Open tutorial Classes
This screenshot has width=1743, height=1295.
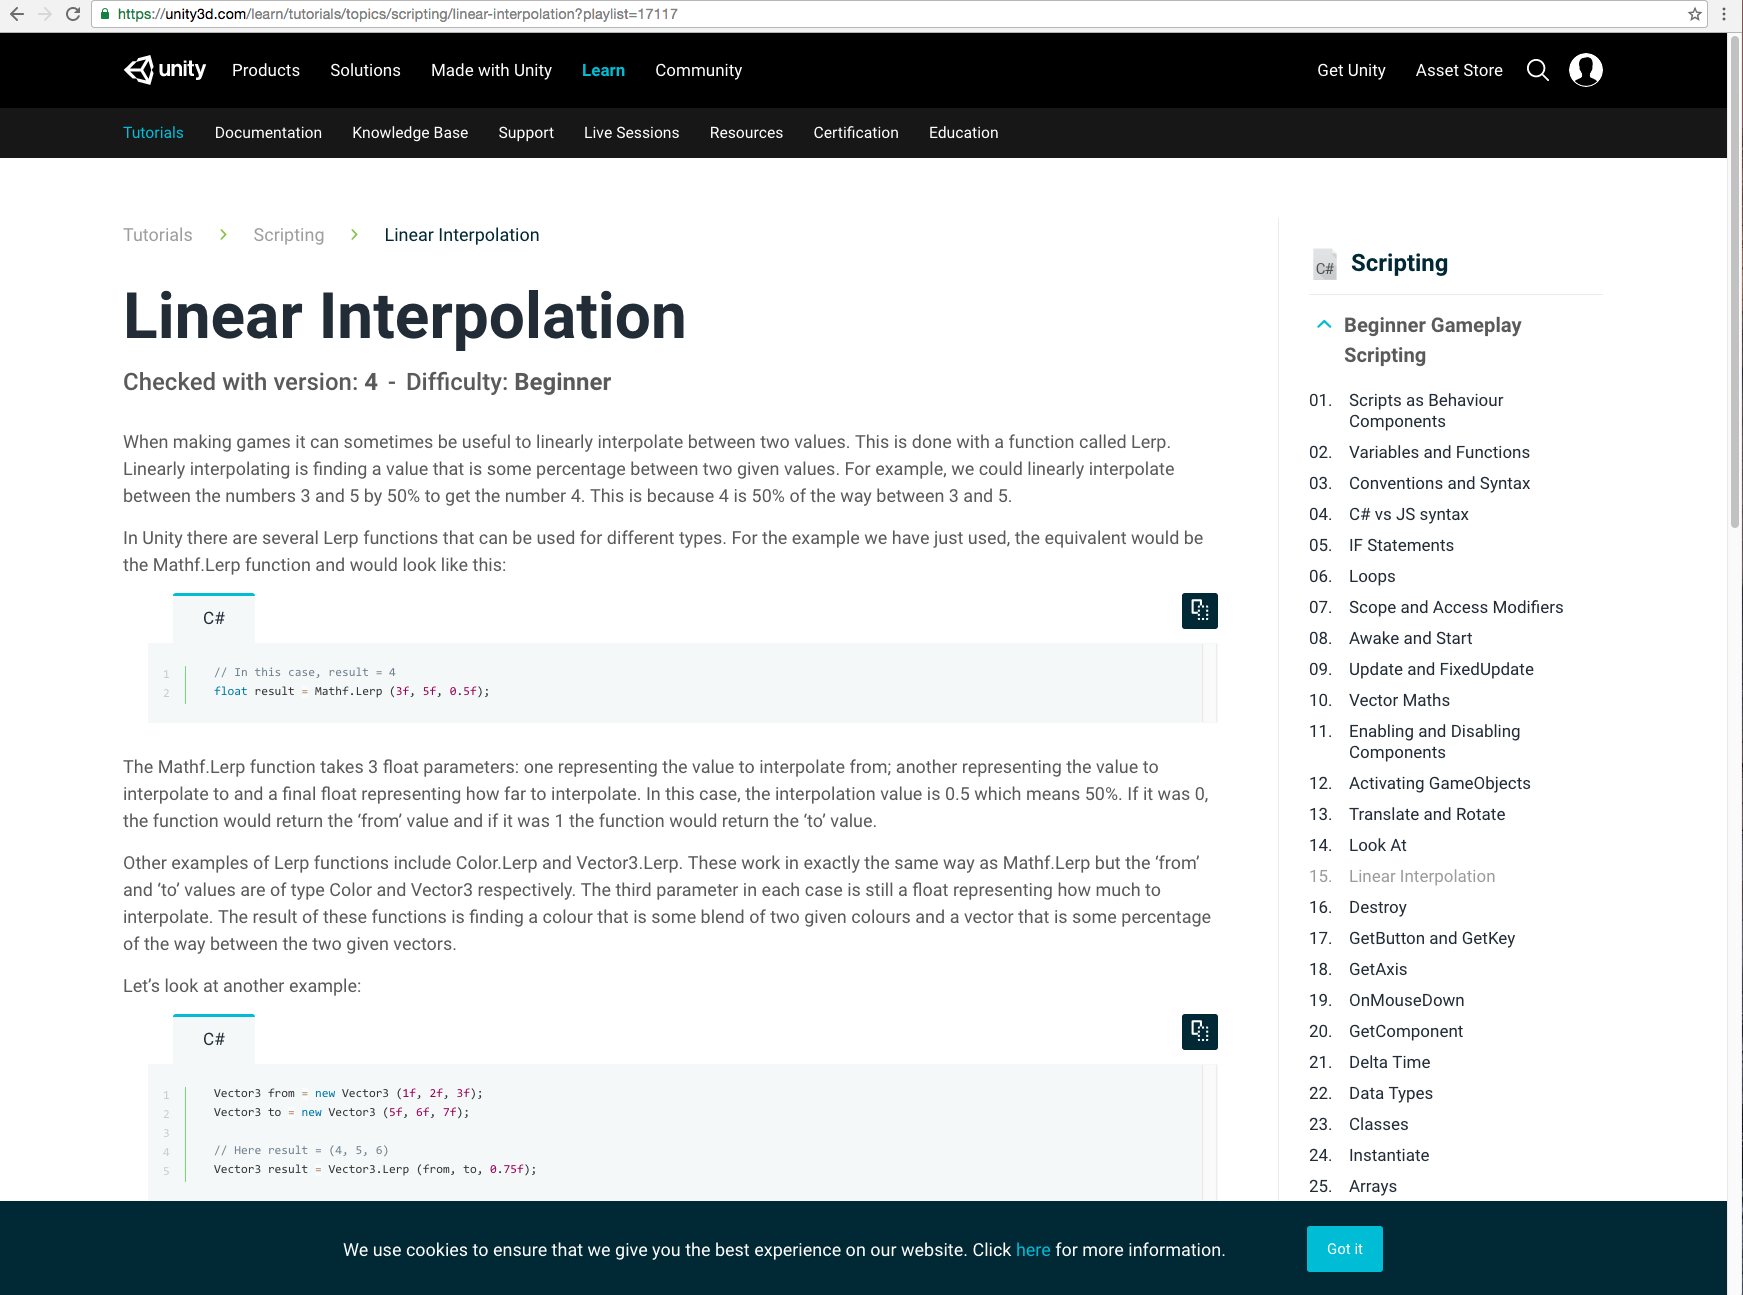click(x=1378, y=1124)
